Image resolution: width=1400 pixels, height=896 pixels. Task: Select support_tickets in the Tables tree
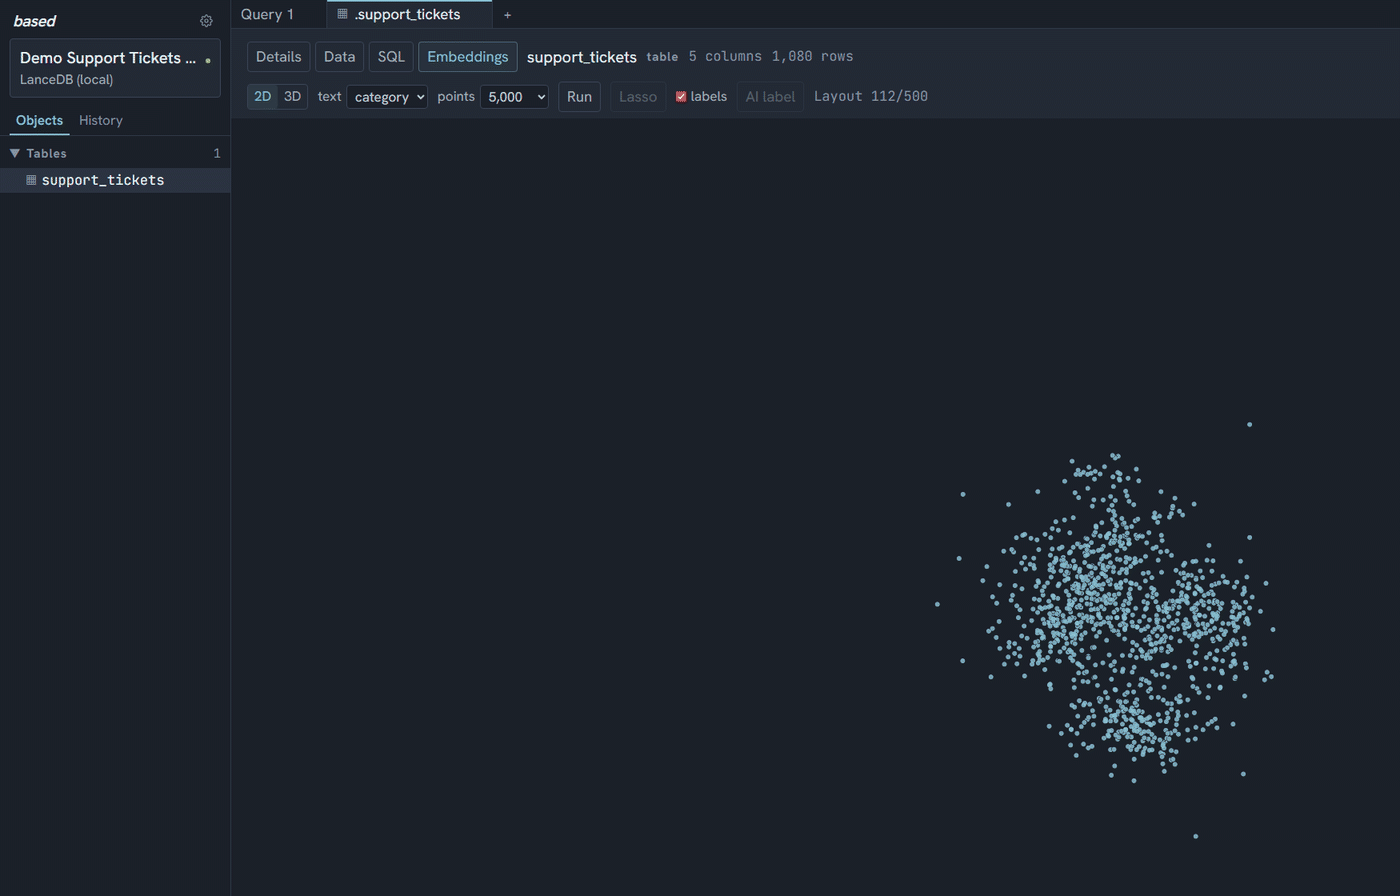coord(115,180)
